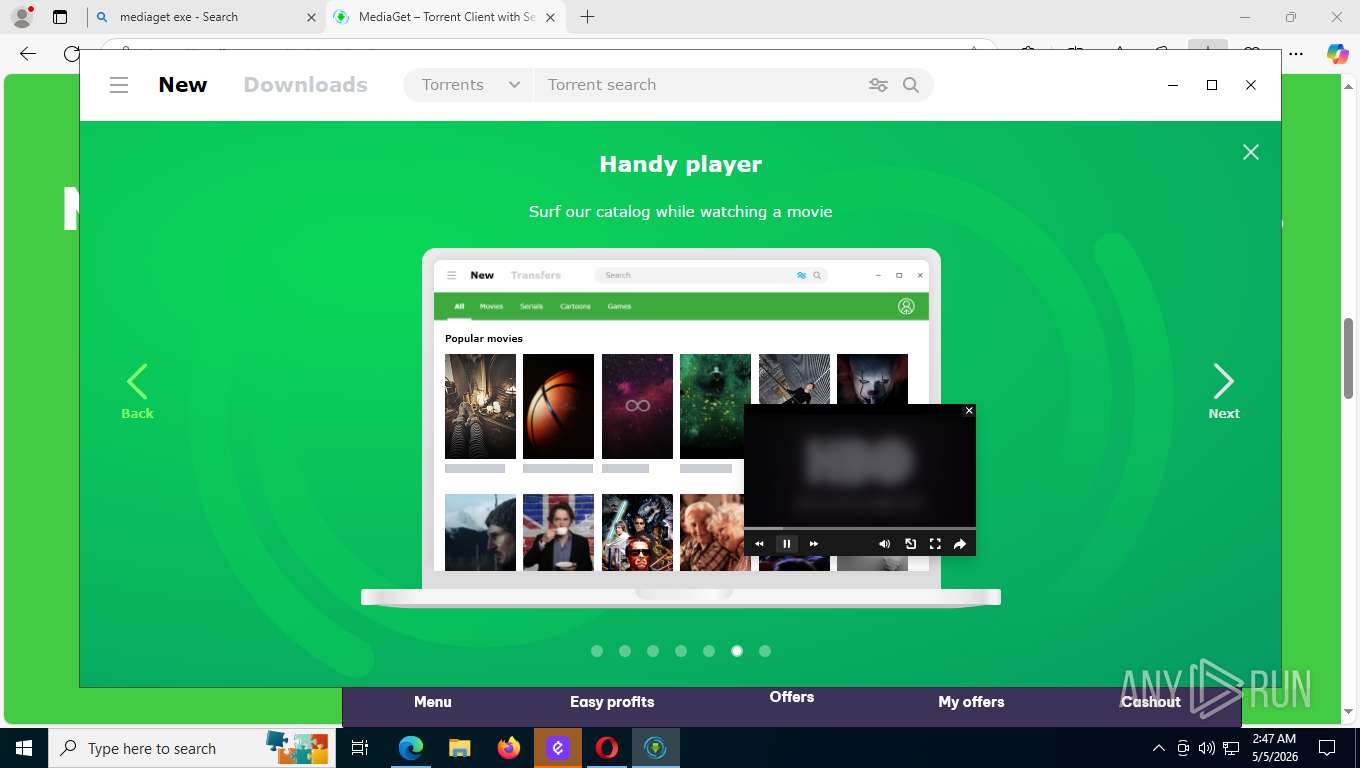Launch Firefox from the taskbar

pos(509,748)
